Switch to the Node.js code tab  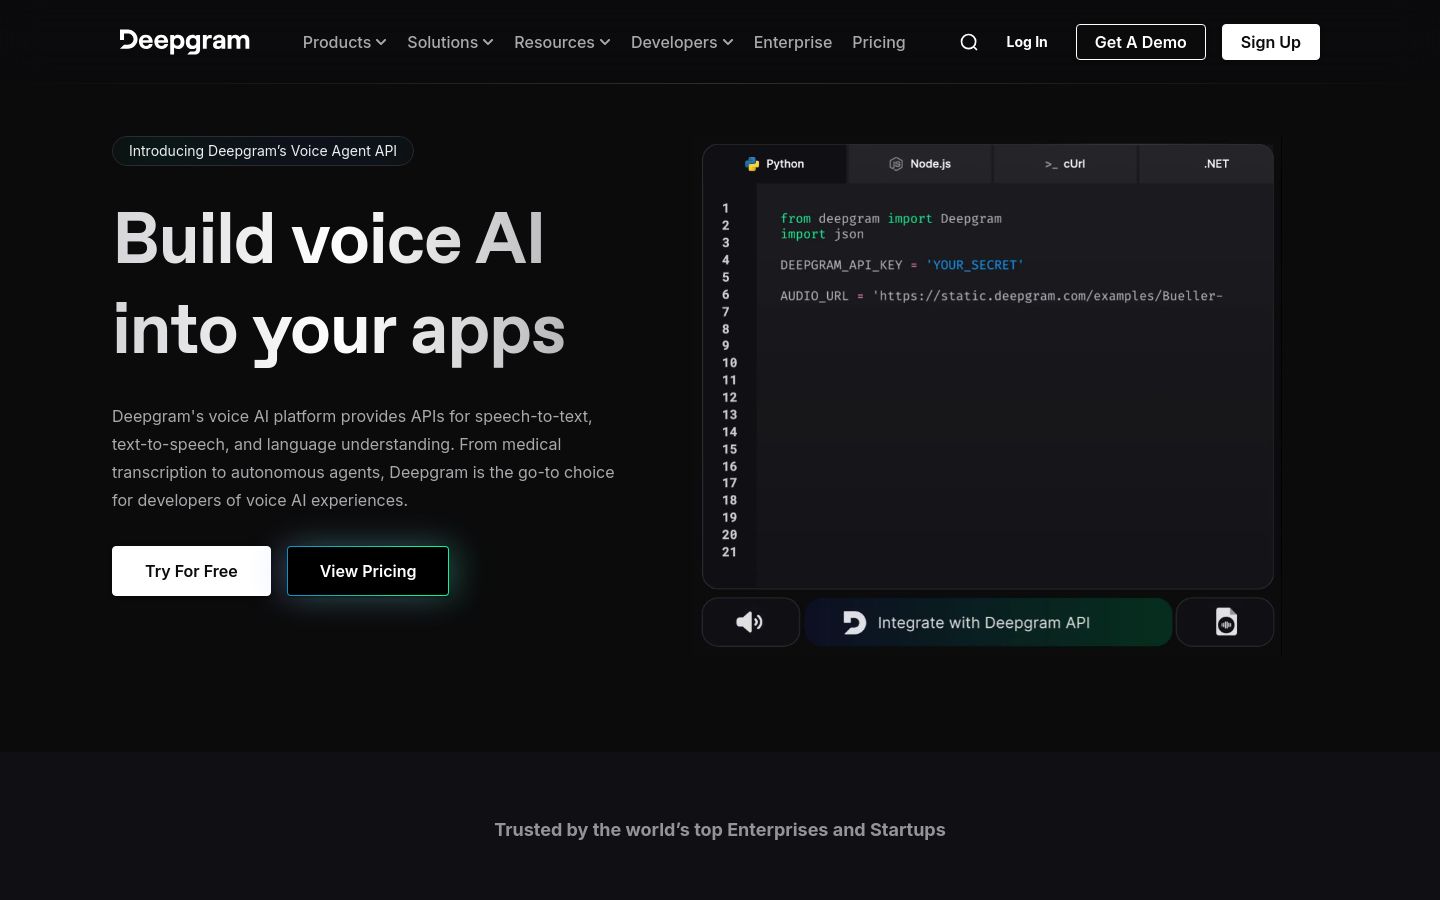pos(920,164)
